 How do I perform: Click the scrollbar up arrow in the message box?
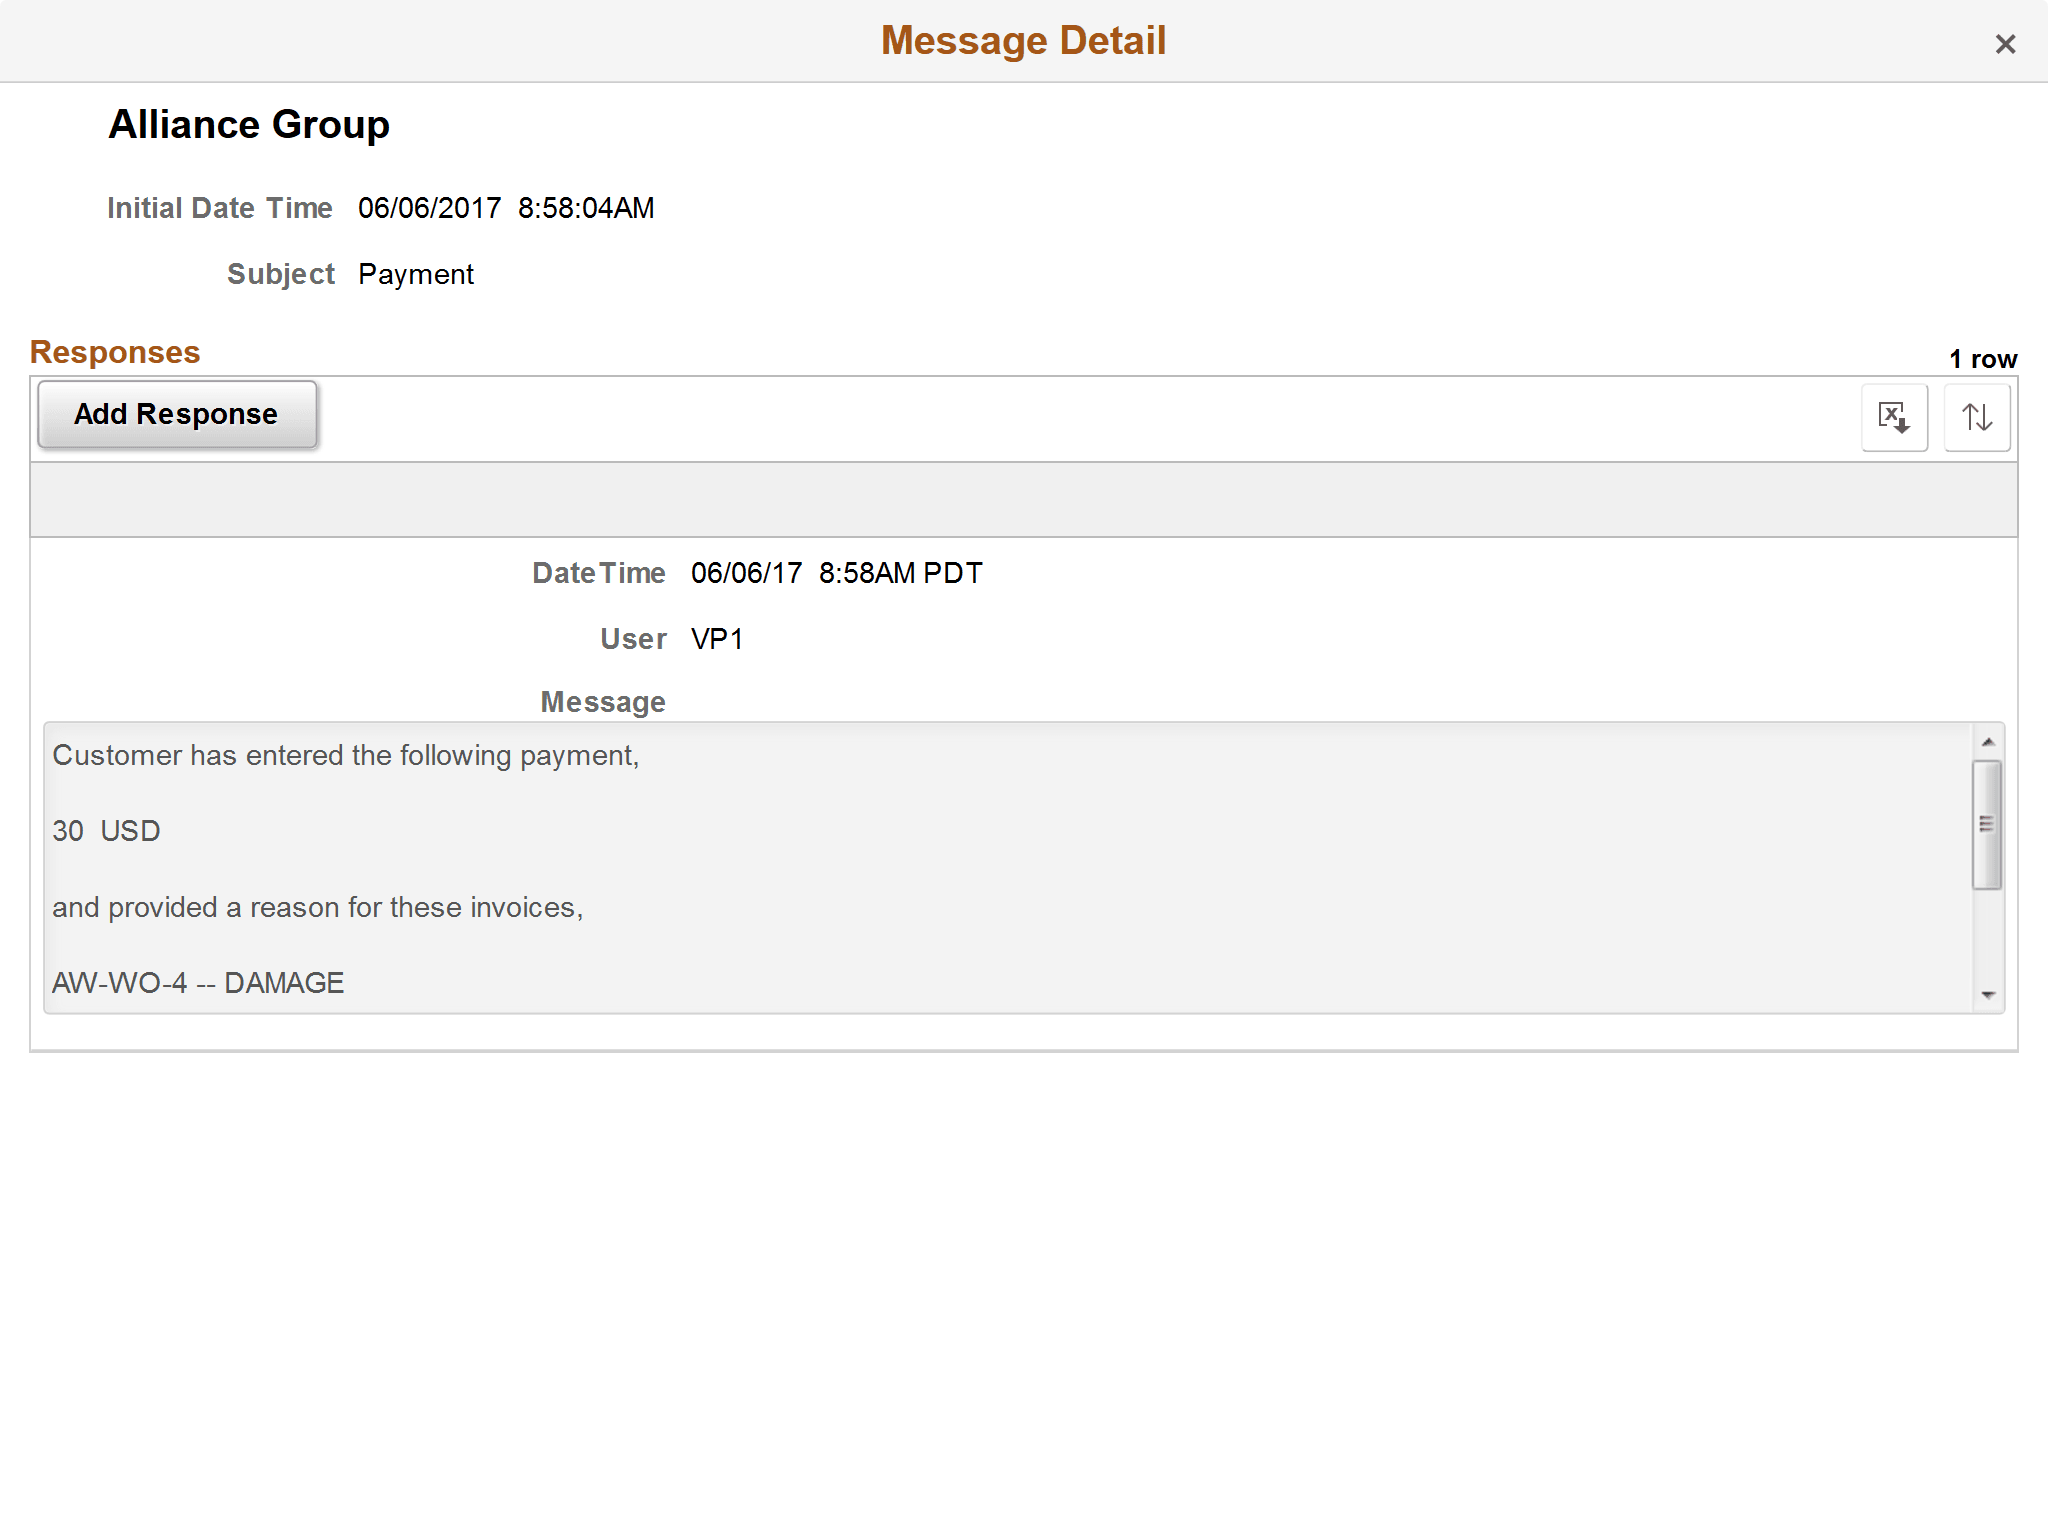tap(1986, 742)
